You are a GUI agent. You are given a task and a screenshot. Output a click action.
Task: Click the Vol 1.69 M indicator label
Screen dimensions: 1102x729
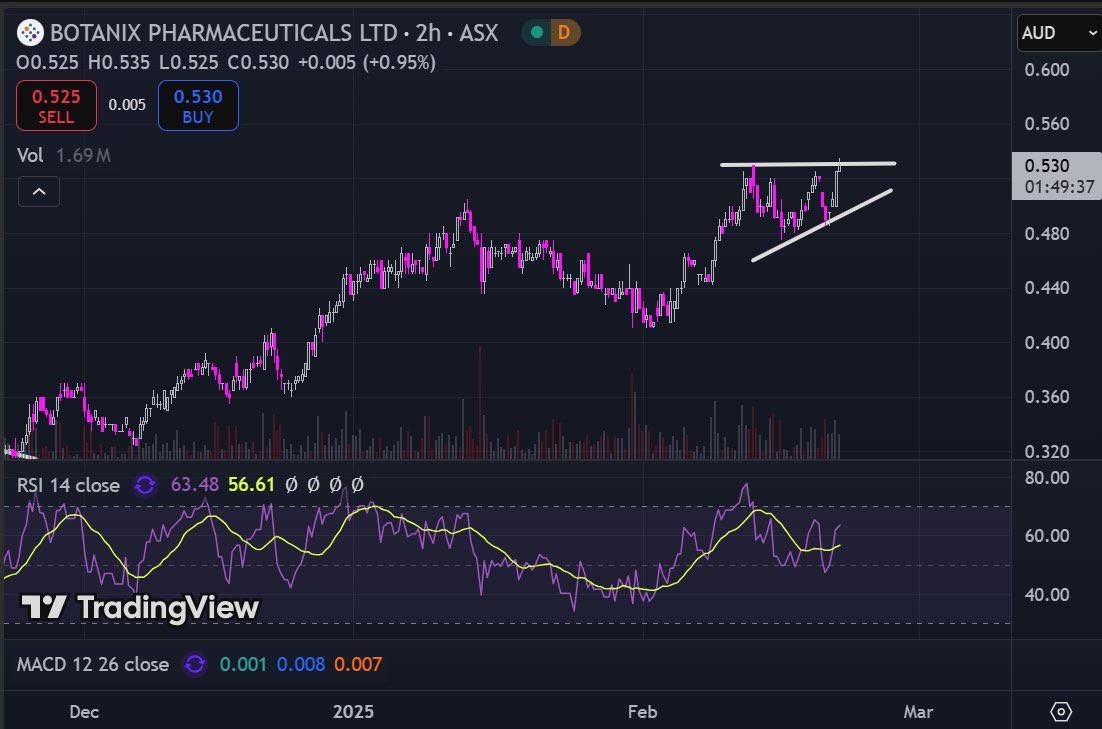(64, 155)
